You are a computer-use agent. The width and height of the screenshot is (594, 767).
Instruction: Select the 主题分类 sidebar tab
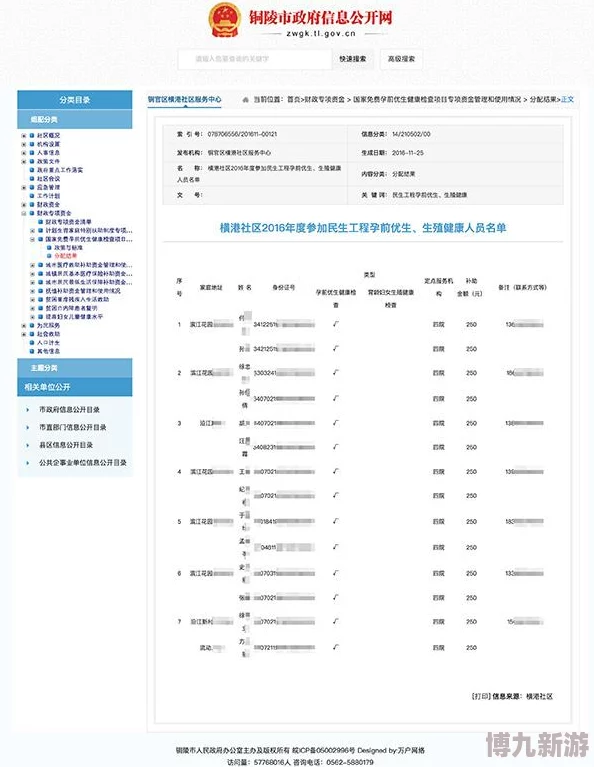75,368
